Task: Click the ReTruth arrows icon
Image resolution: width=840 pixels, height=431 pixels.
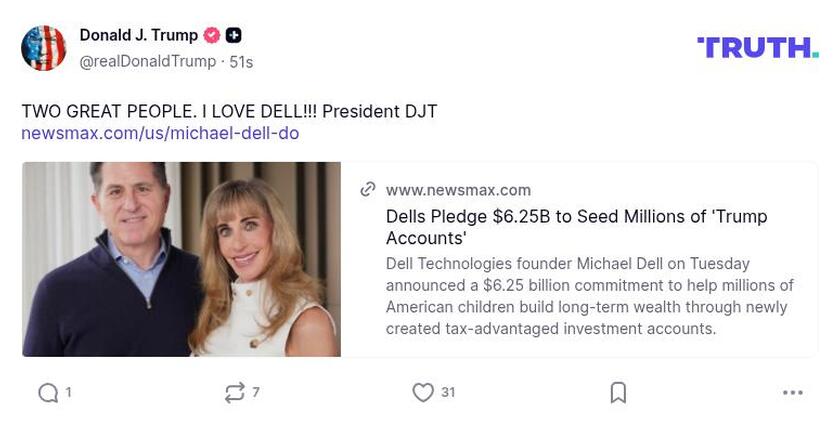Action: click(235, 393)
